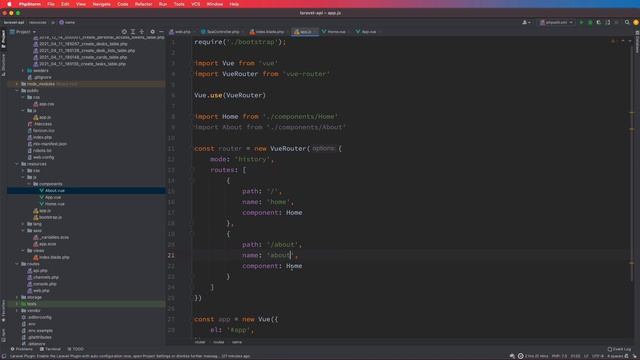Open Project panel gear options
Screen dimensions: 640x360
click(152, 31)
